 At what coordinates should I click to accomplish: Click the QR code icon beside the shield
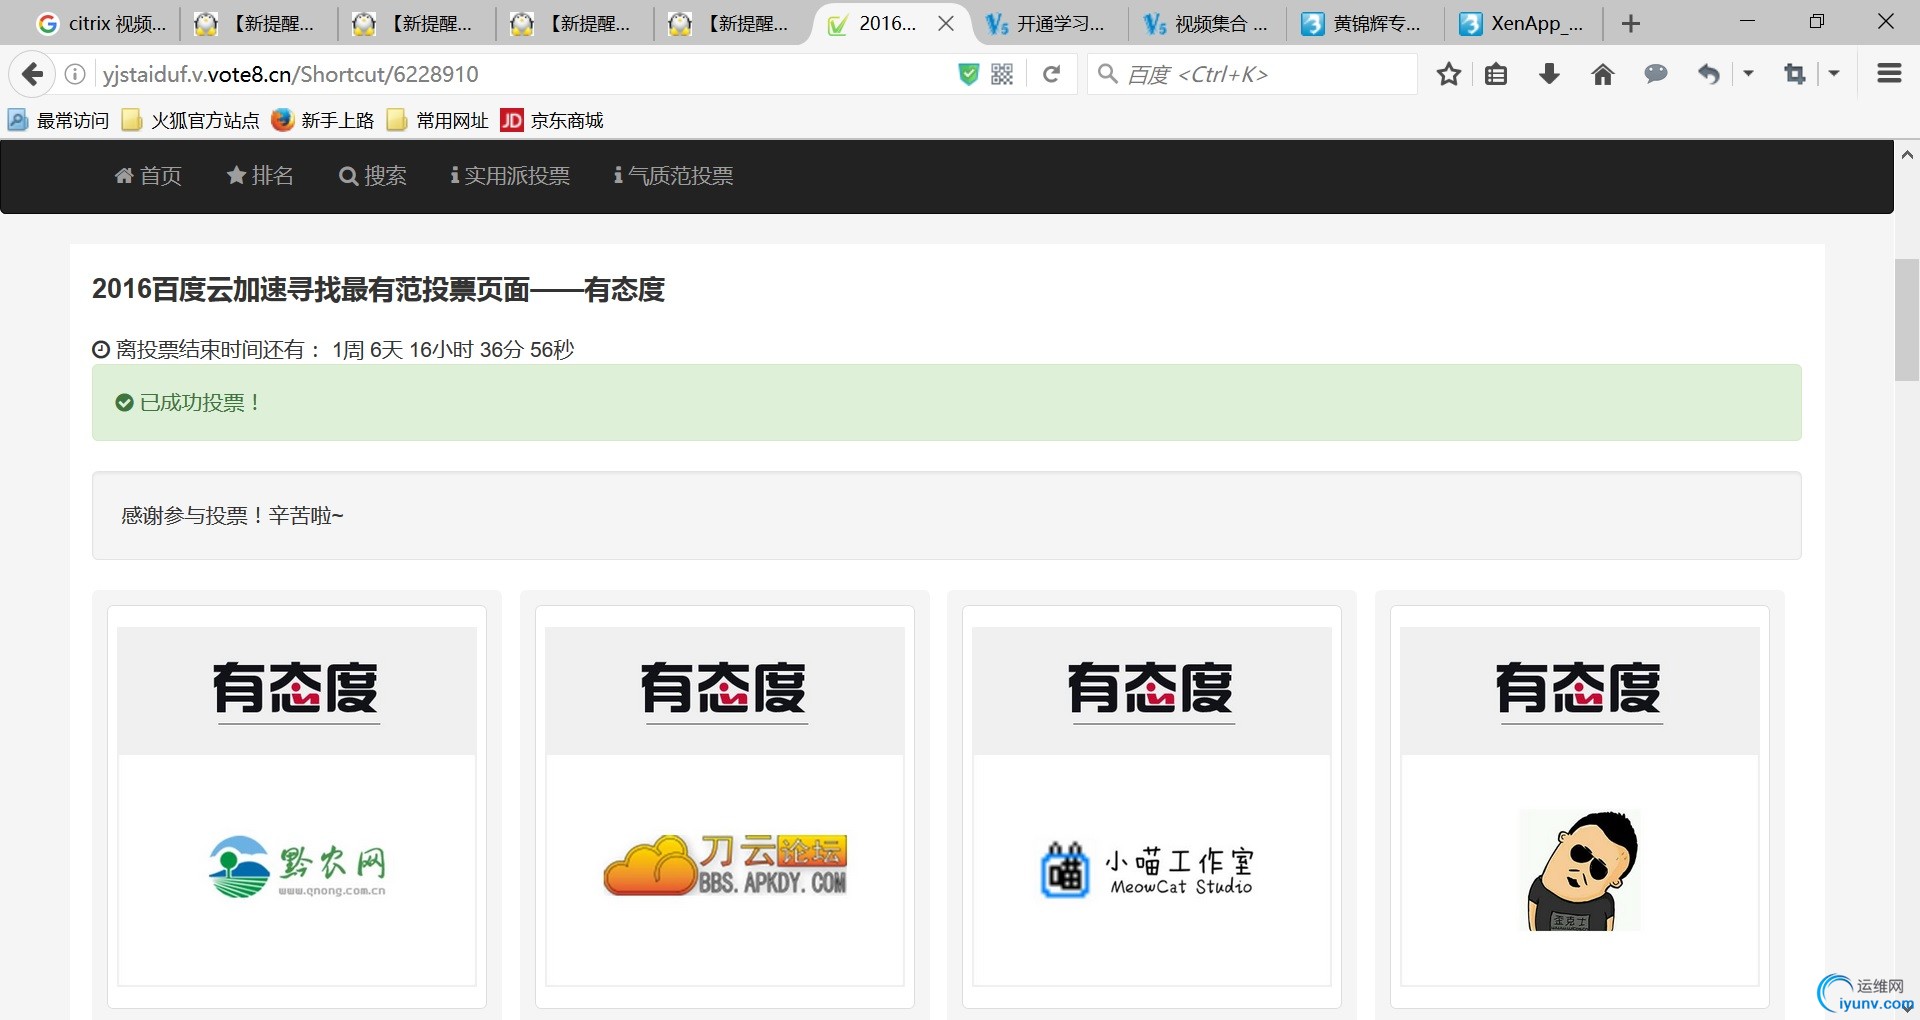[1001, 73]
